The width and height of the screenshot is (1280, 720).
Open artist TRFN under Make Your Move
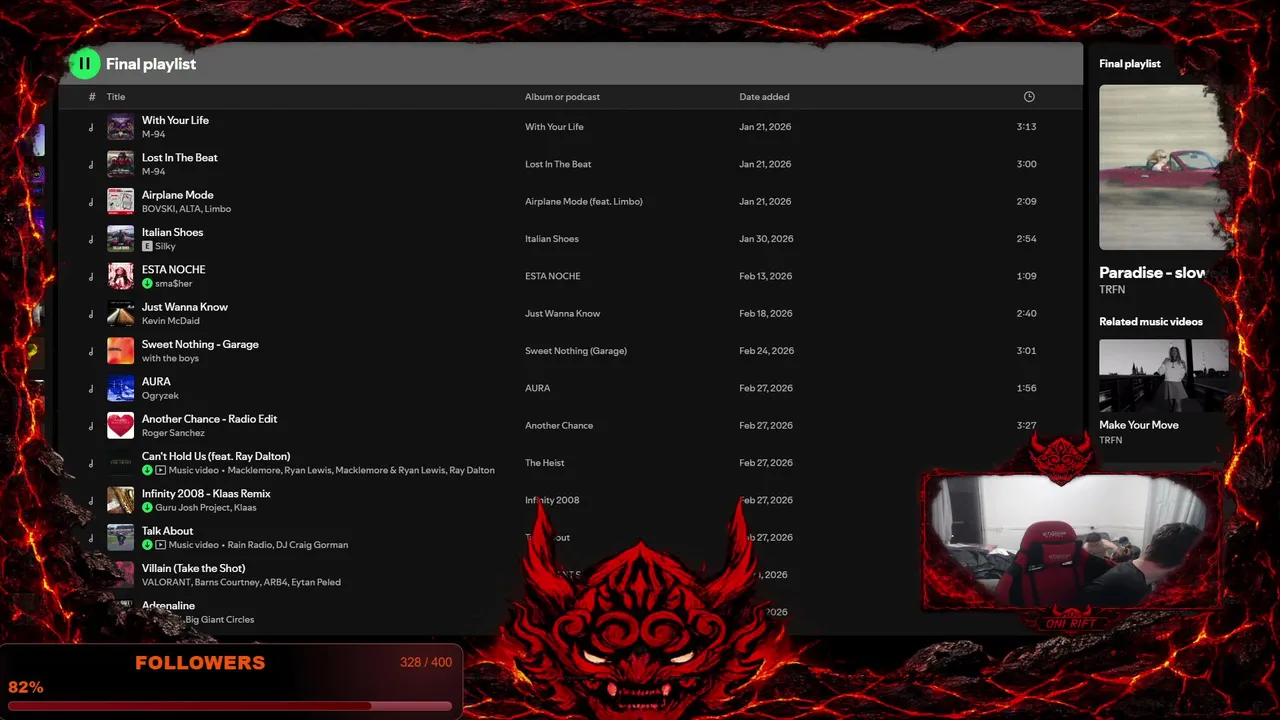tap(1110, 440)
